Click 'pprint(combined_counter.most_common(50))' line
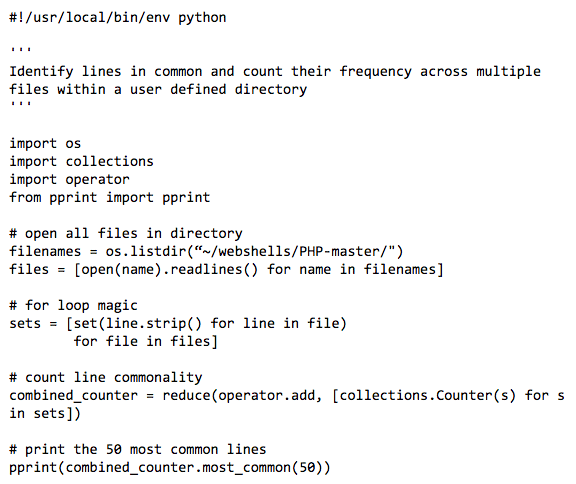Viewport: 576px width, 484px height. tap(170, 467)
